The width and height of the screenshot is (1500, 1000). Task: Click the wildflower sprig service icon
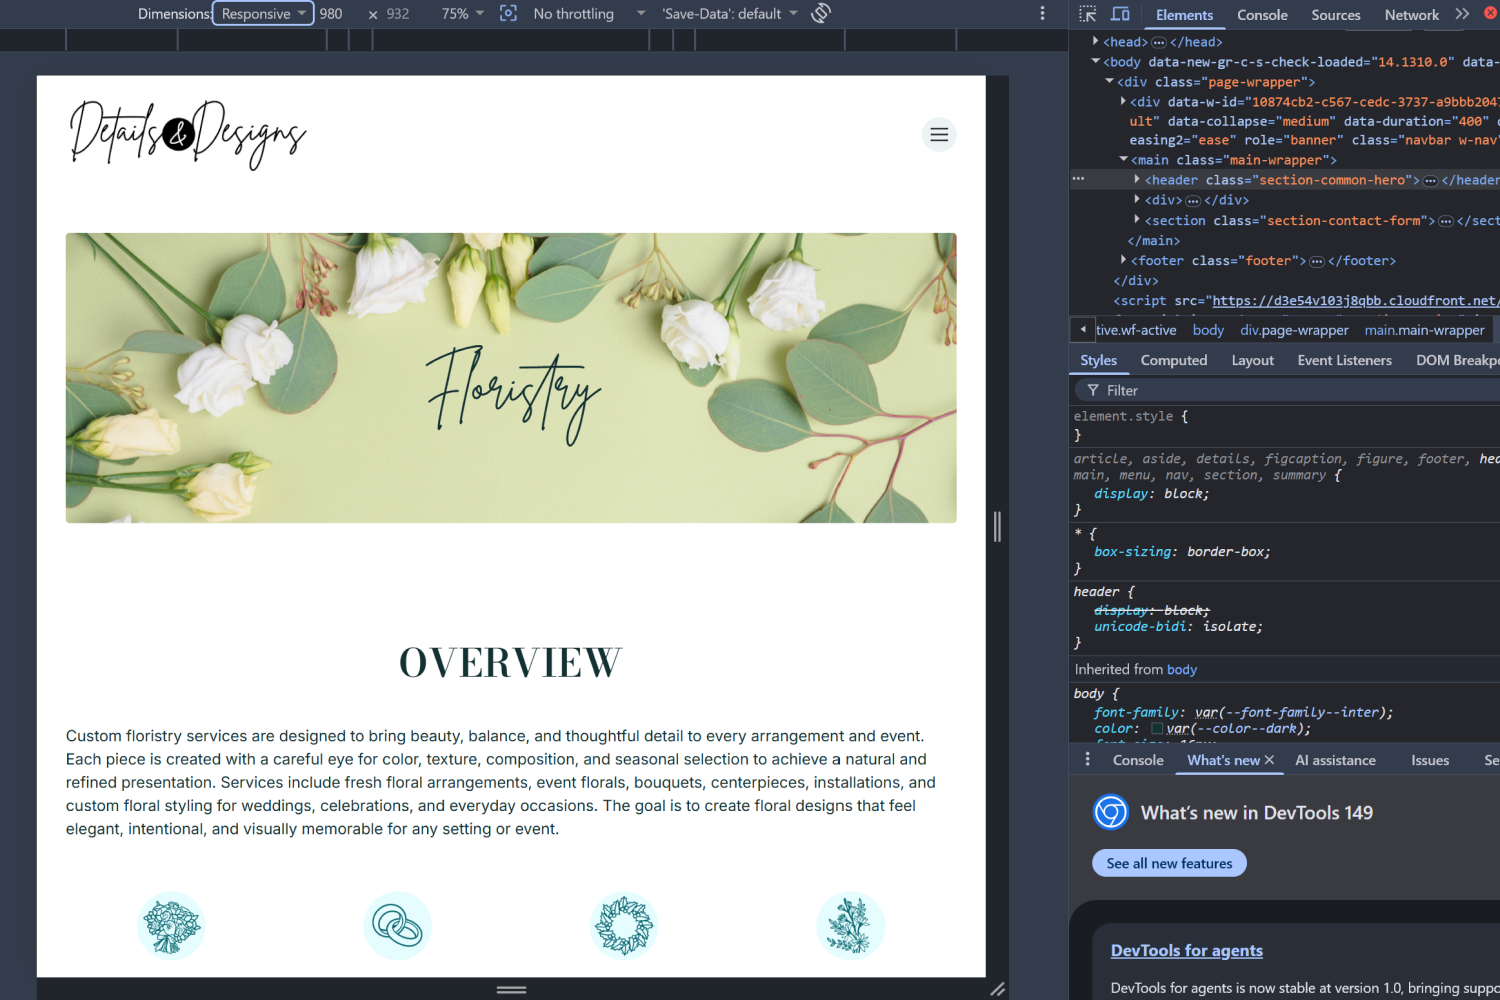[x=850, y=926]
